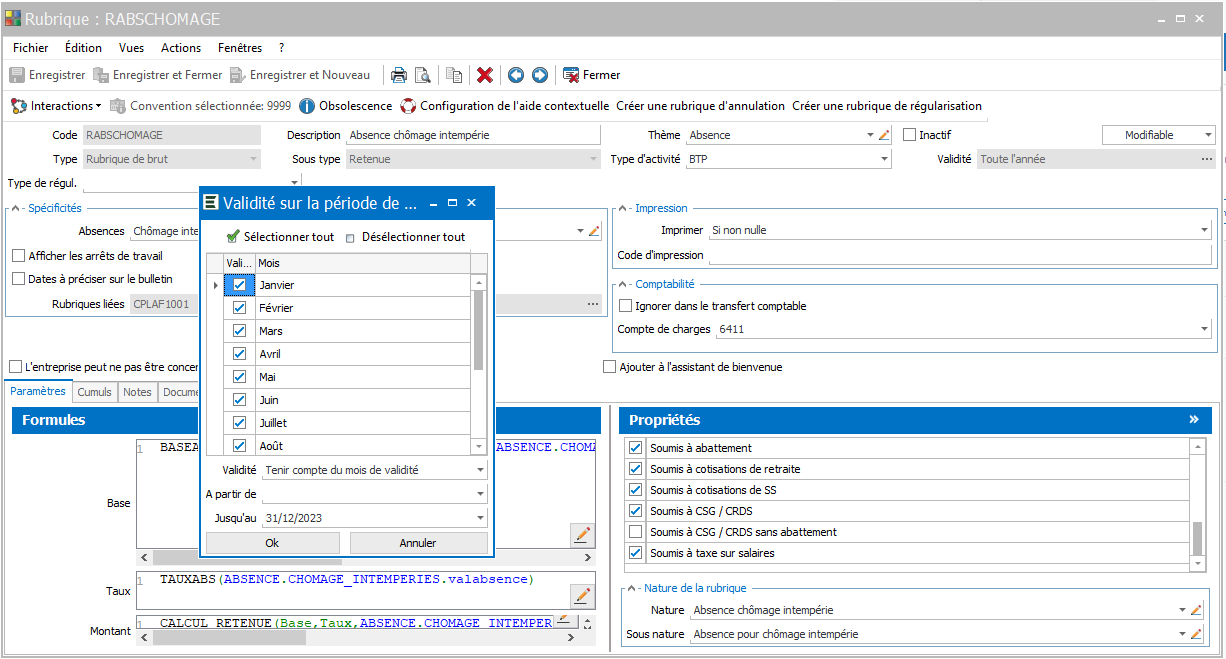The height and width of the screenshot is (659, 1226).
Task: Click the print icon in the toolbar
Action: click(398, 75)
